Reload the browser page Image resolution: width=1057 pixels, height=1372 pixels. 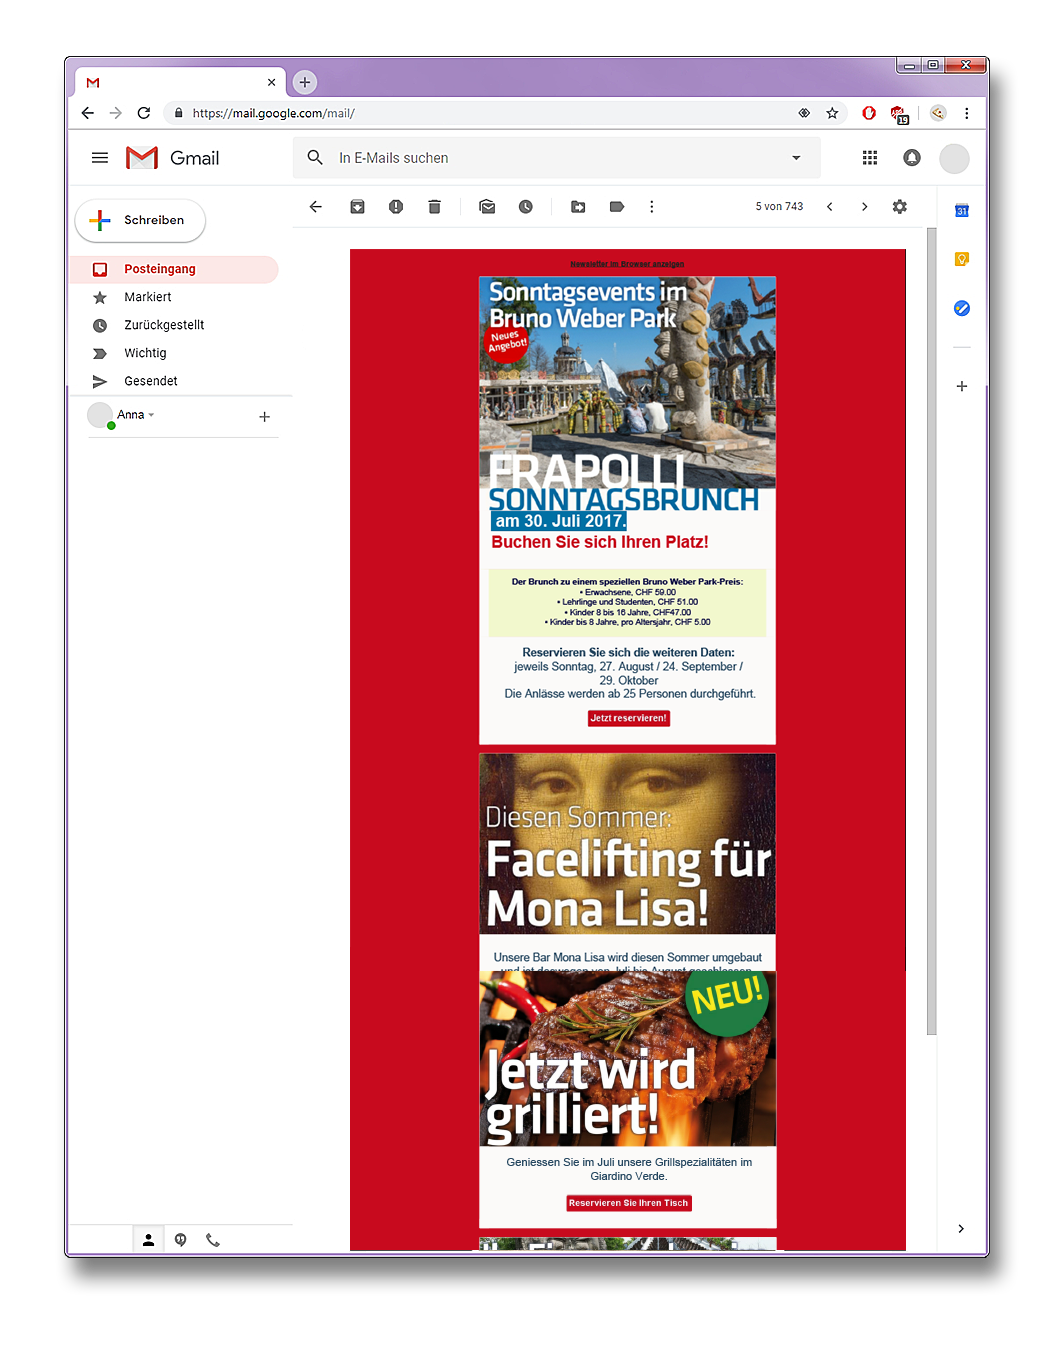click(x=144, y=113)
